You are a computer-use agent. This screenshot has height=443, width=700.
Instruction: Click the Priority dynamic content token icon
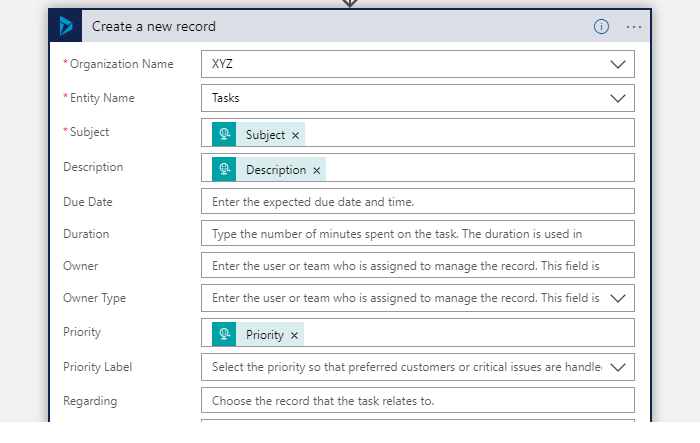(x=225, y=334)
